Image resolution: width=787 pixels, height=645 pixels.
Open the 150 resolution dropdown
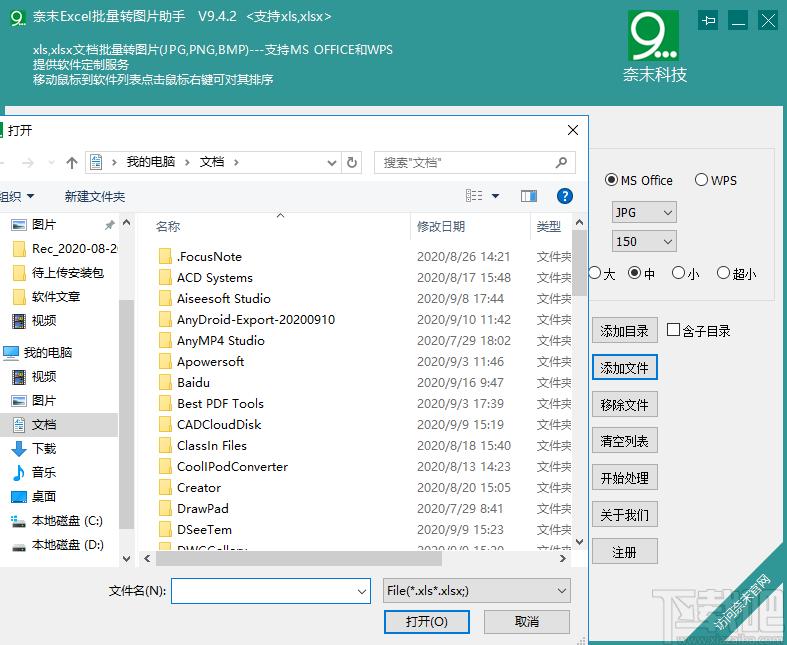pyautogui.click(x=644, y=241)
